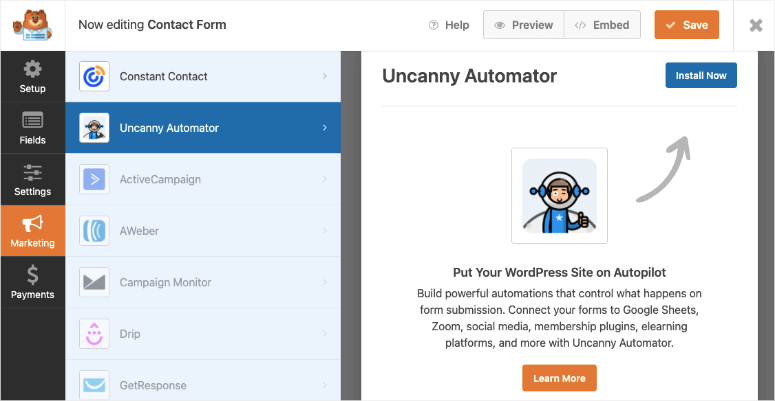Expand the ActiveCampaign row chevron
775x401 pixels.
(325, 179)
